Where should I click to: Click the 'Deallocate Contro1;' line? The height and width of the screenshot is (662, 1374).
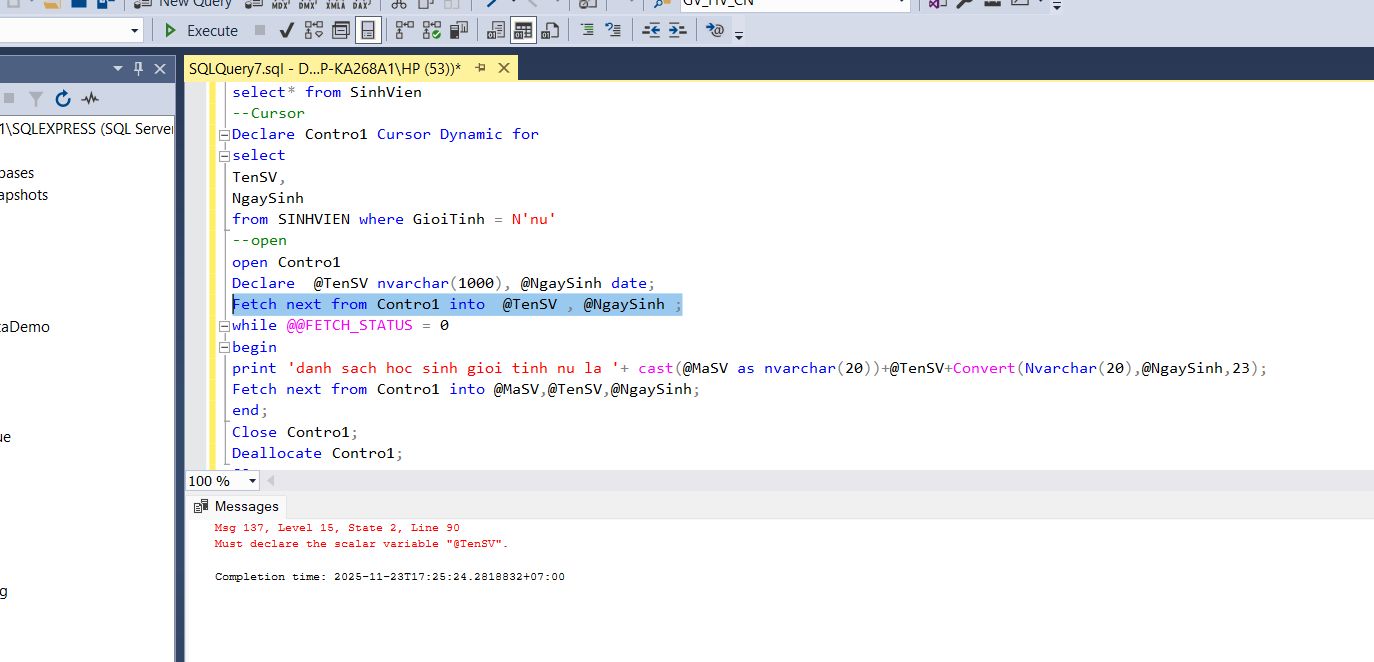318,453
